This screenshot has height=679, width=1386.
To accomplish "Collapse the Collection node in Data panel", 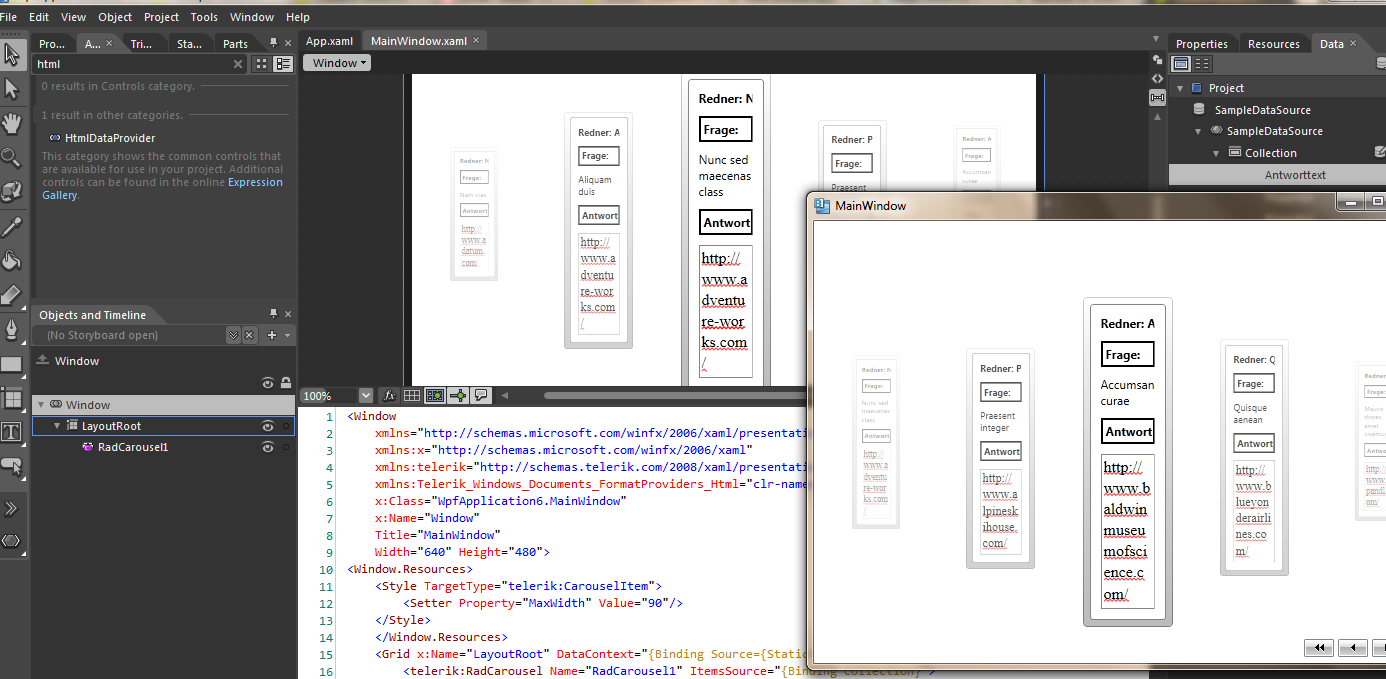I will [1218, 153].
